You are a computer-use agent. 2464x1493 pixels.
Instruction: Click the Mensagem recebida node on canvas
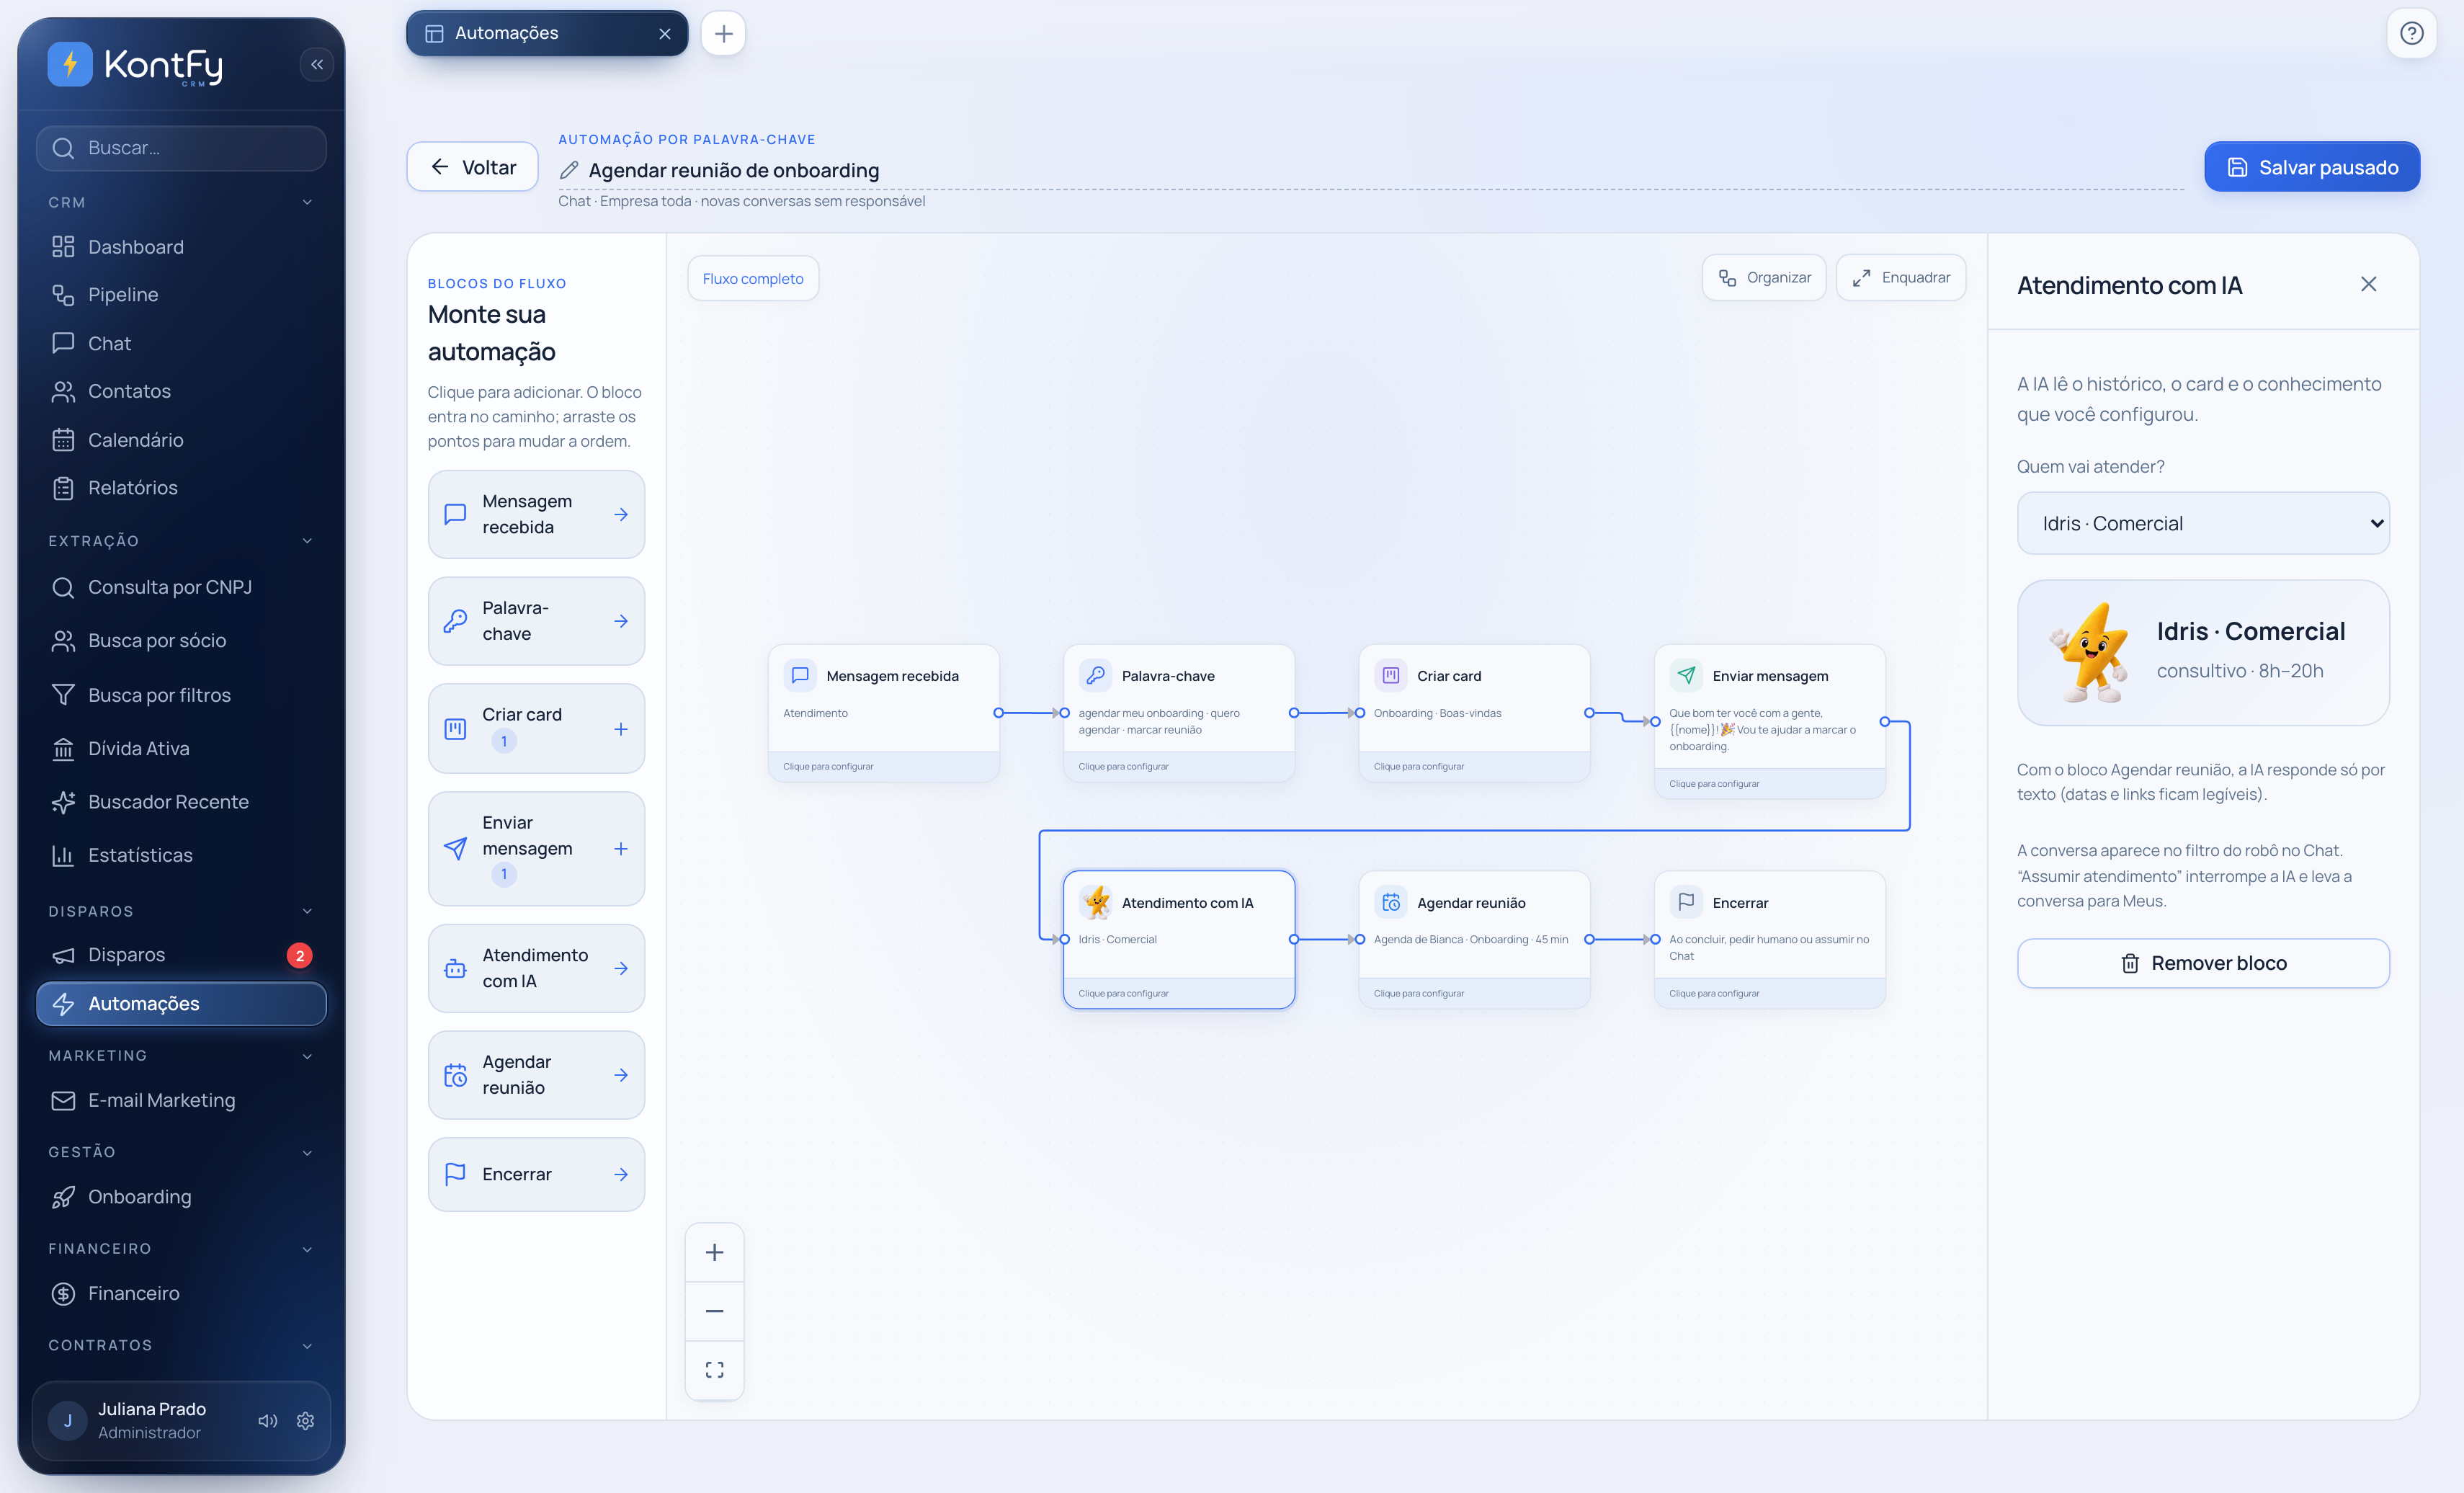pos(883,713)
